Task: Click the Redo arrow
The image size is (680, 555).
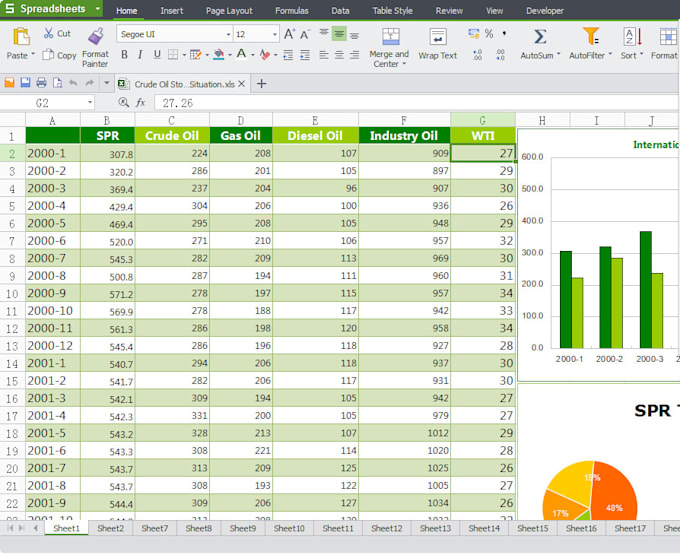Action: (89, 82)
